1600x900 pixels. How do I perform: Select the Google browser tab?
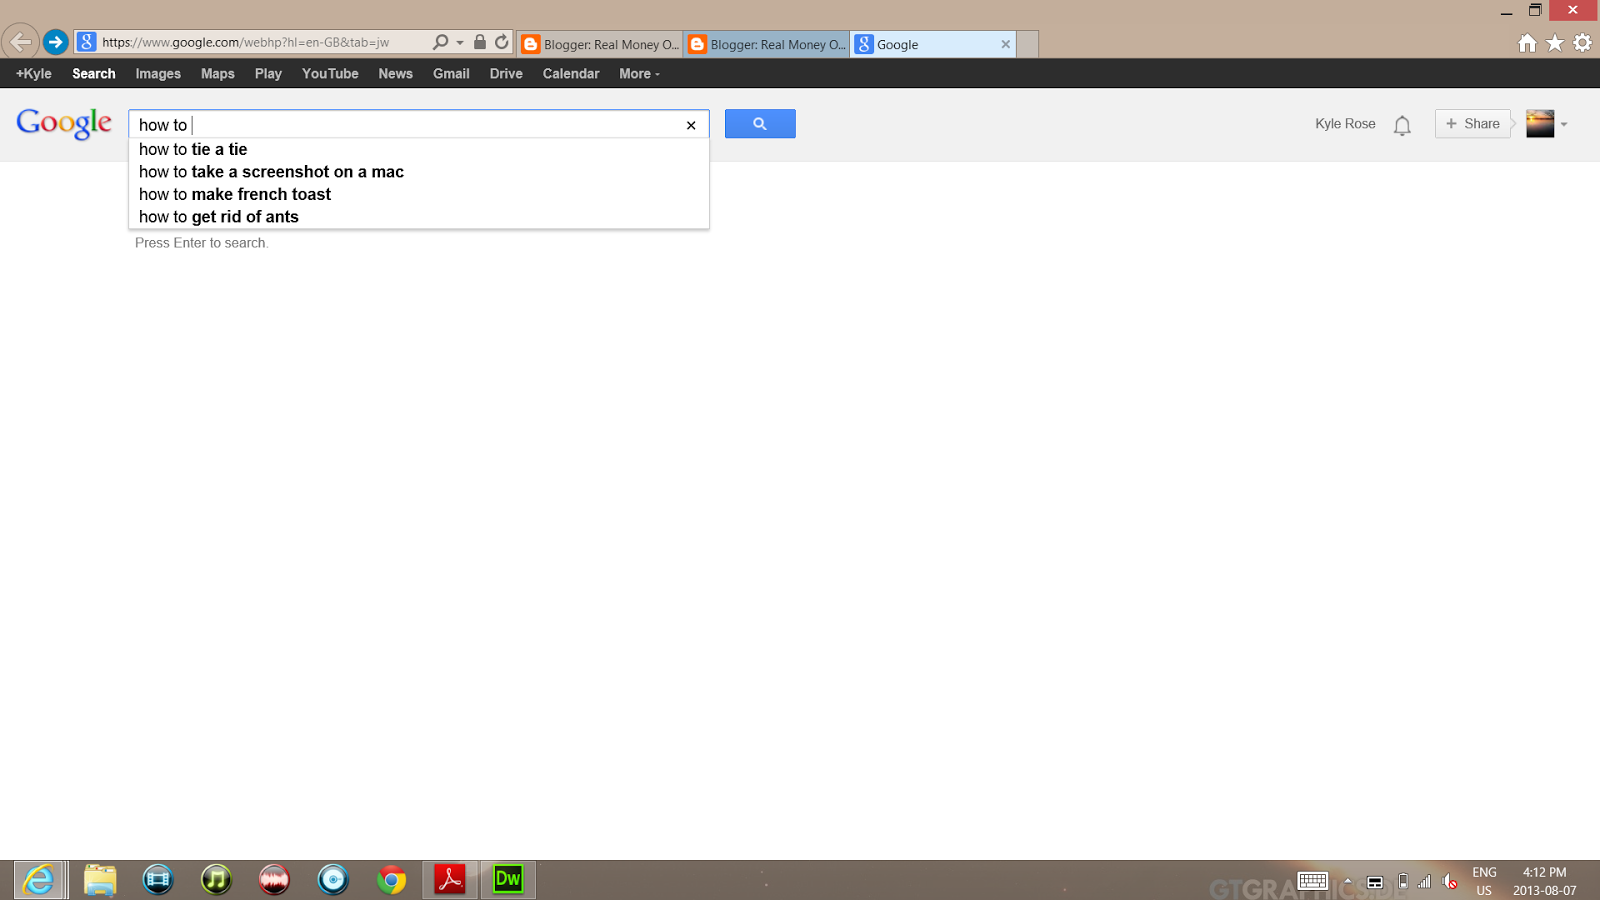933,44
